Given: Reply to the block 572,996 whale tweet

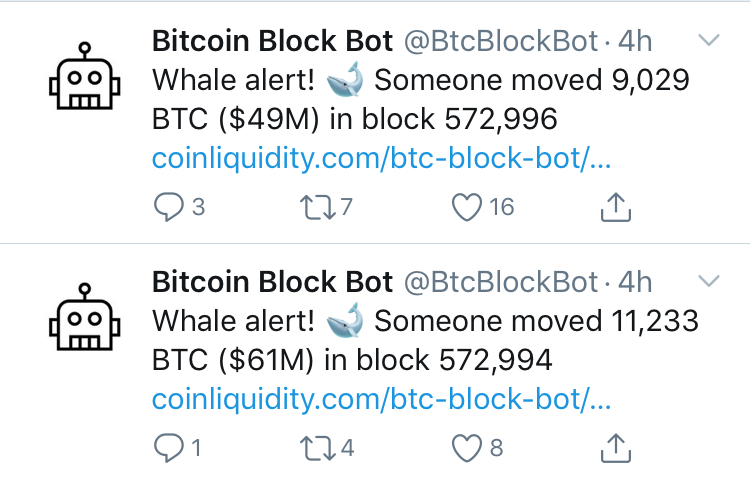Looking at the screenshot, I should 170,207.
